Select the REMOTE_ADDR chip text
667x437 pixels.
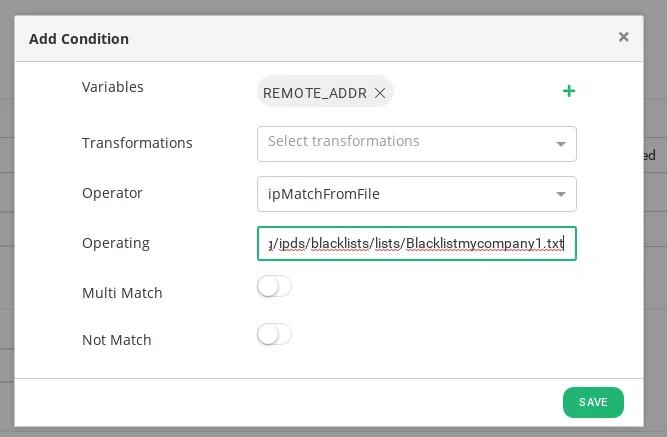315,93
